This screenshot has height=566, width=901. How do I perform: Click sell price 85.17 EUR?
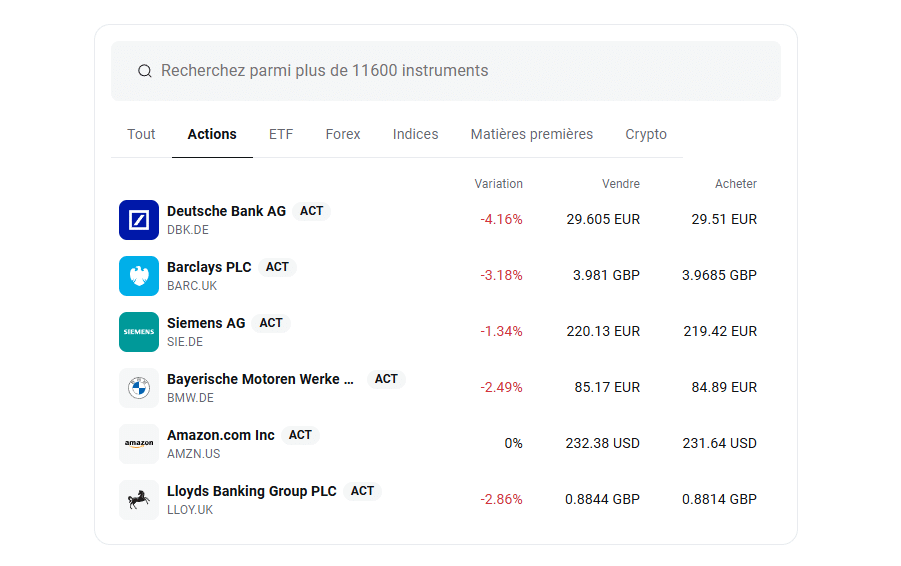click(607, 388)
